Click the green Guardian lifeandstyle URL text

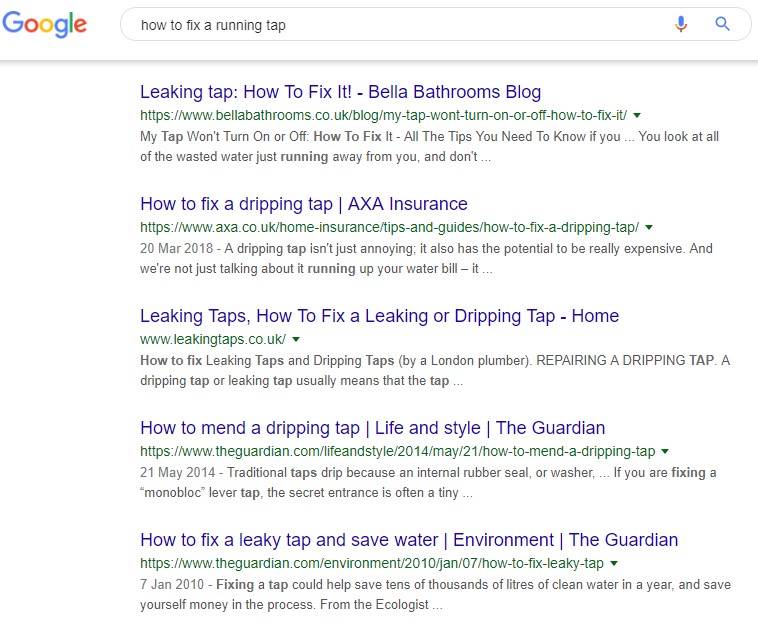tap(397, 452)
